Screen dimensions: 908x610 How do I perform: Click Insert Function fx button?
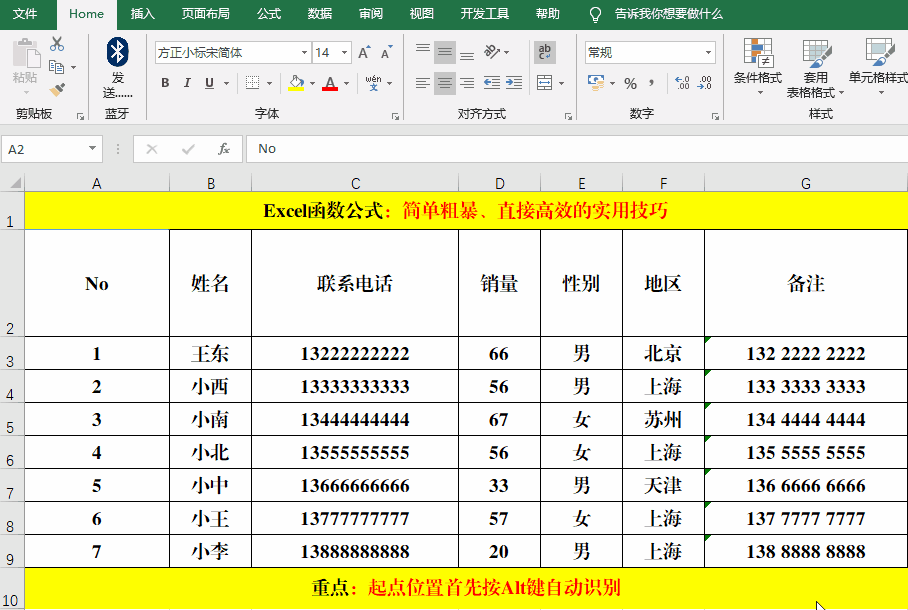pos(224,149)
